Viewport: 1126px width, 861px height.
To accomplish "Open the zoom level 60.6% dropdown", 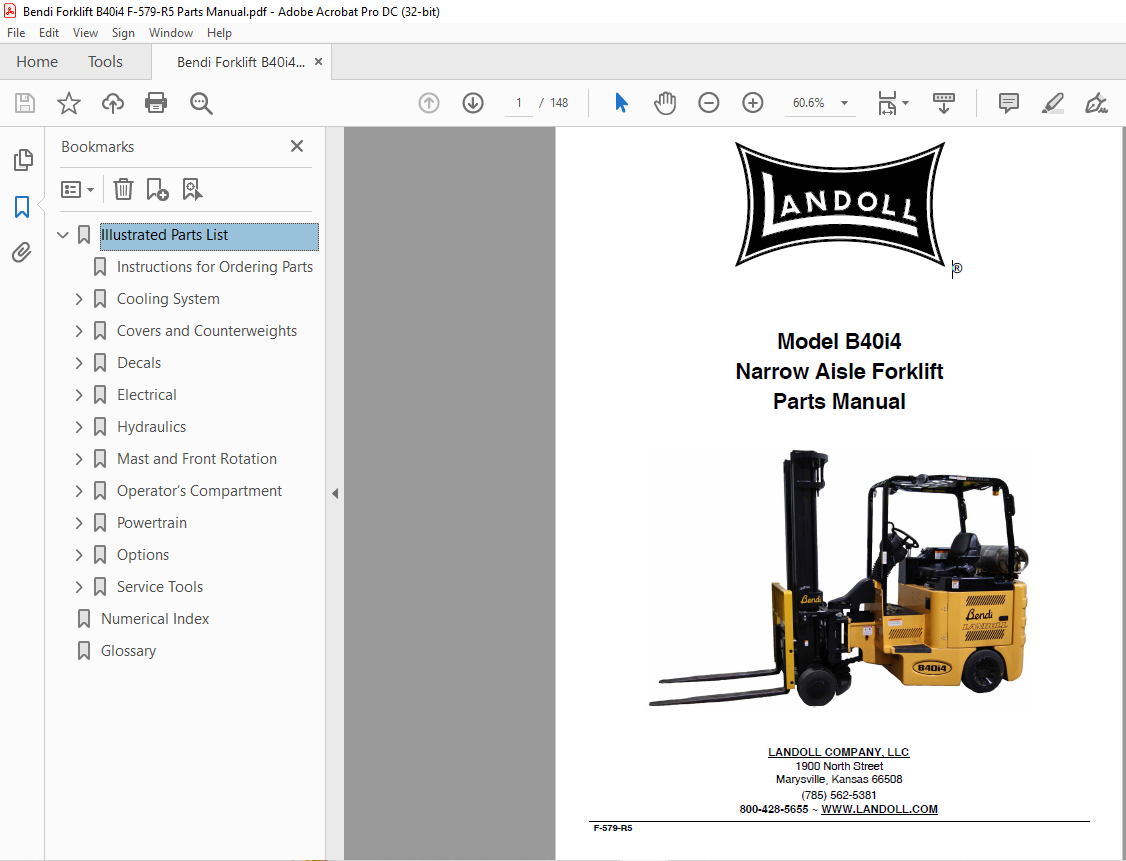I will (844, 103).
